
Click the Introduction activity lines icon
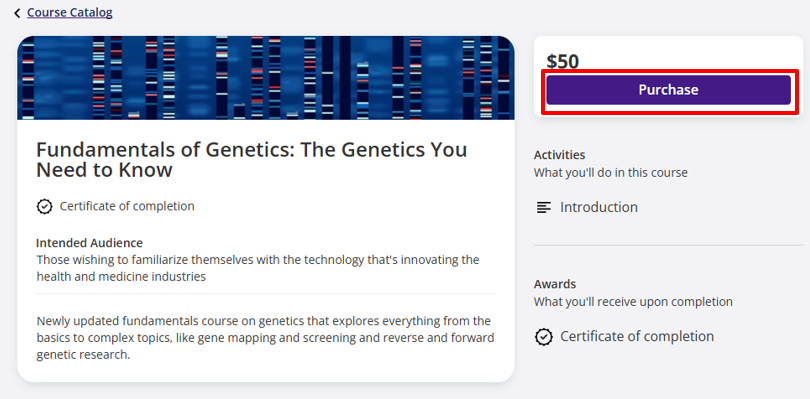(543, 208)
